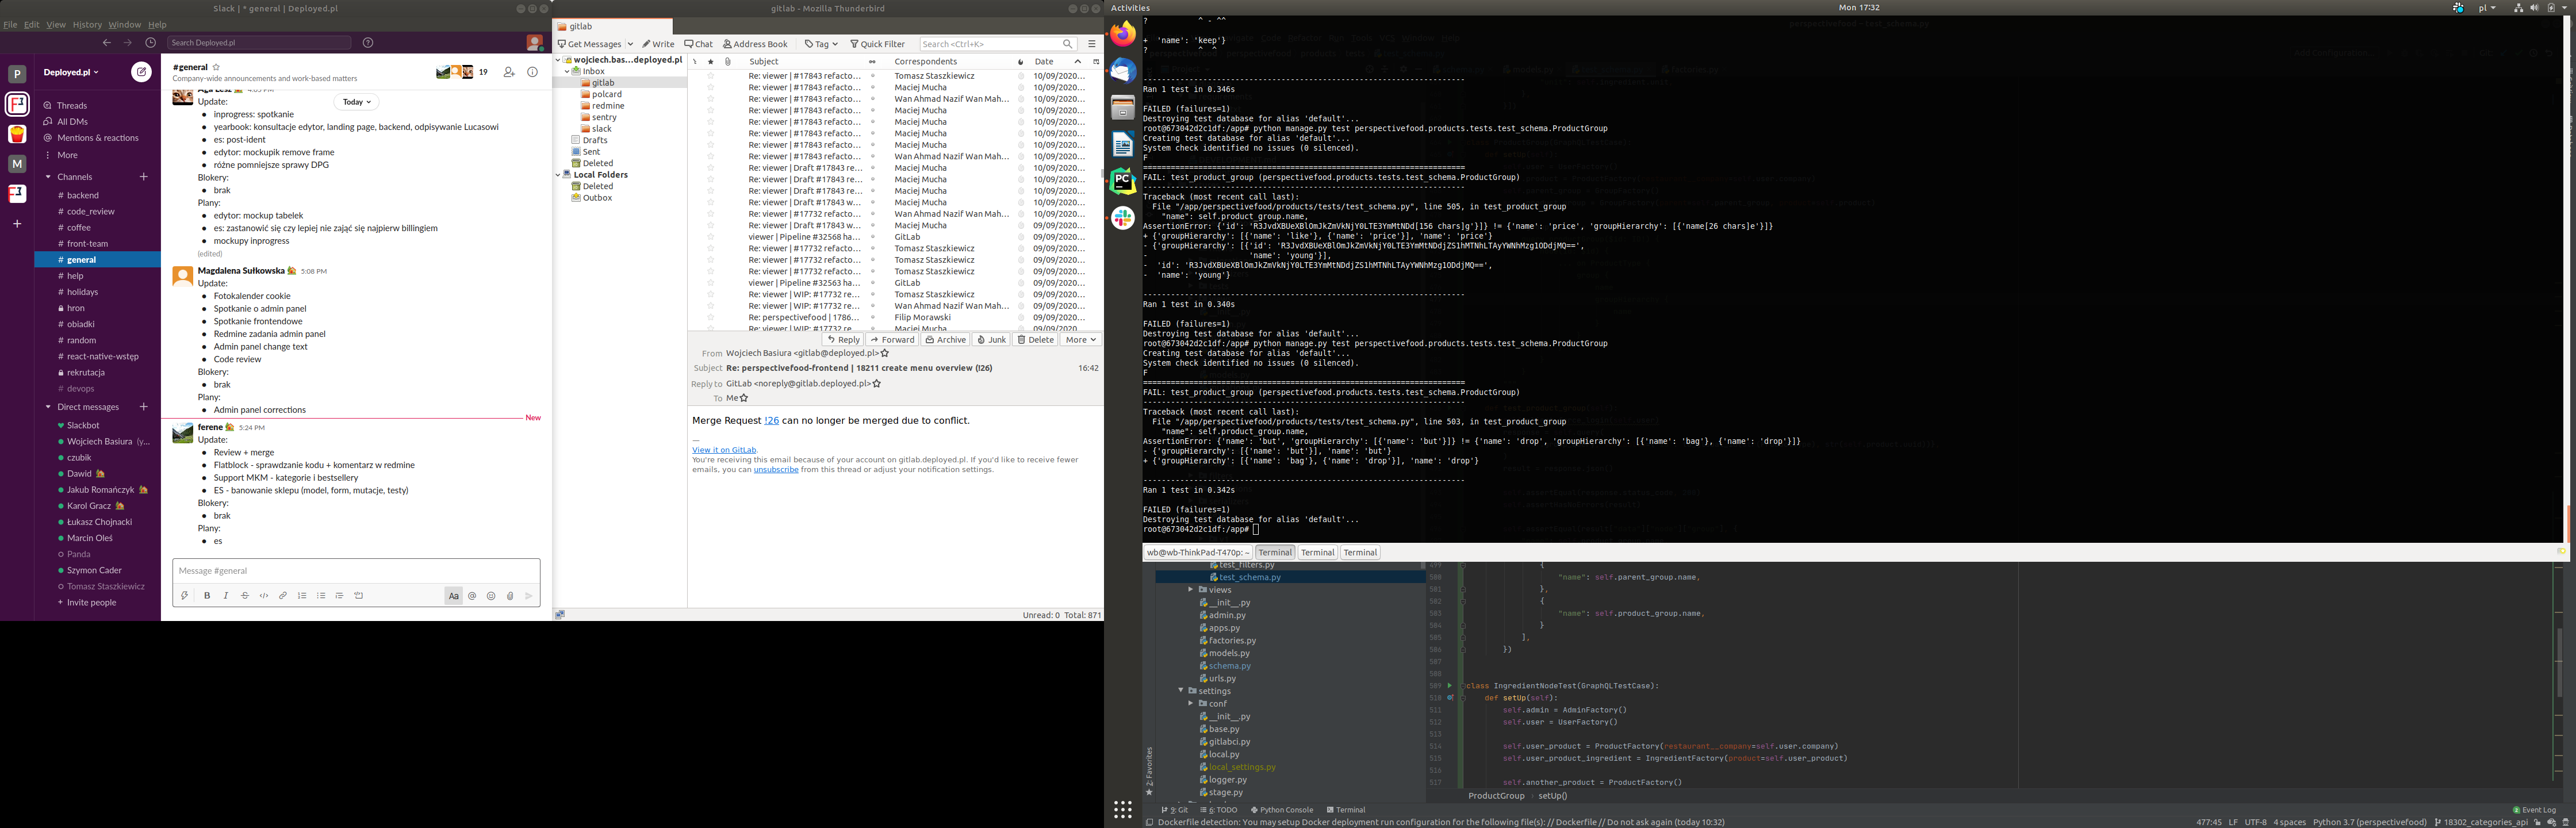Toggle star on first viewer #17843 email
This screenshot has height=828, width=2576.
pyautogui.click(x=711, y=76)
